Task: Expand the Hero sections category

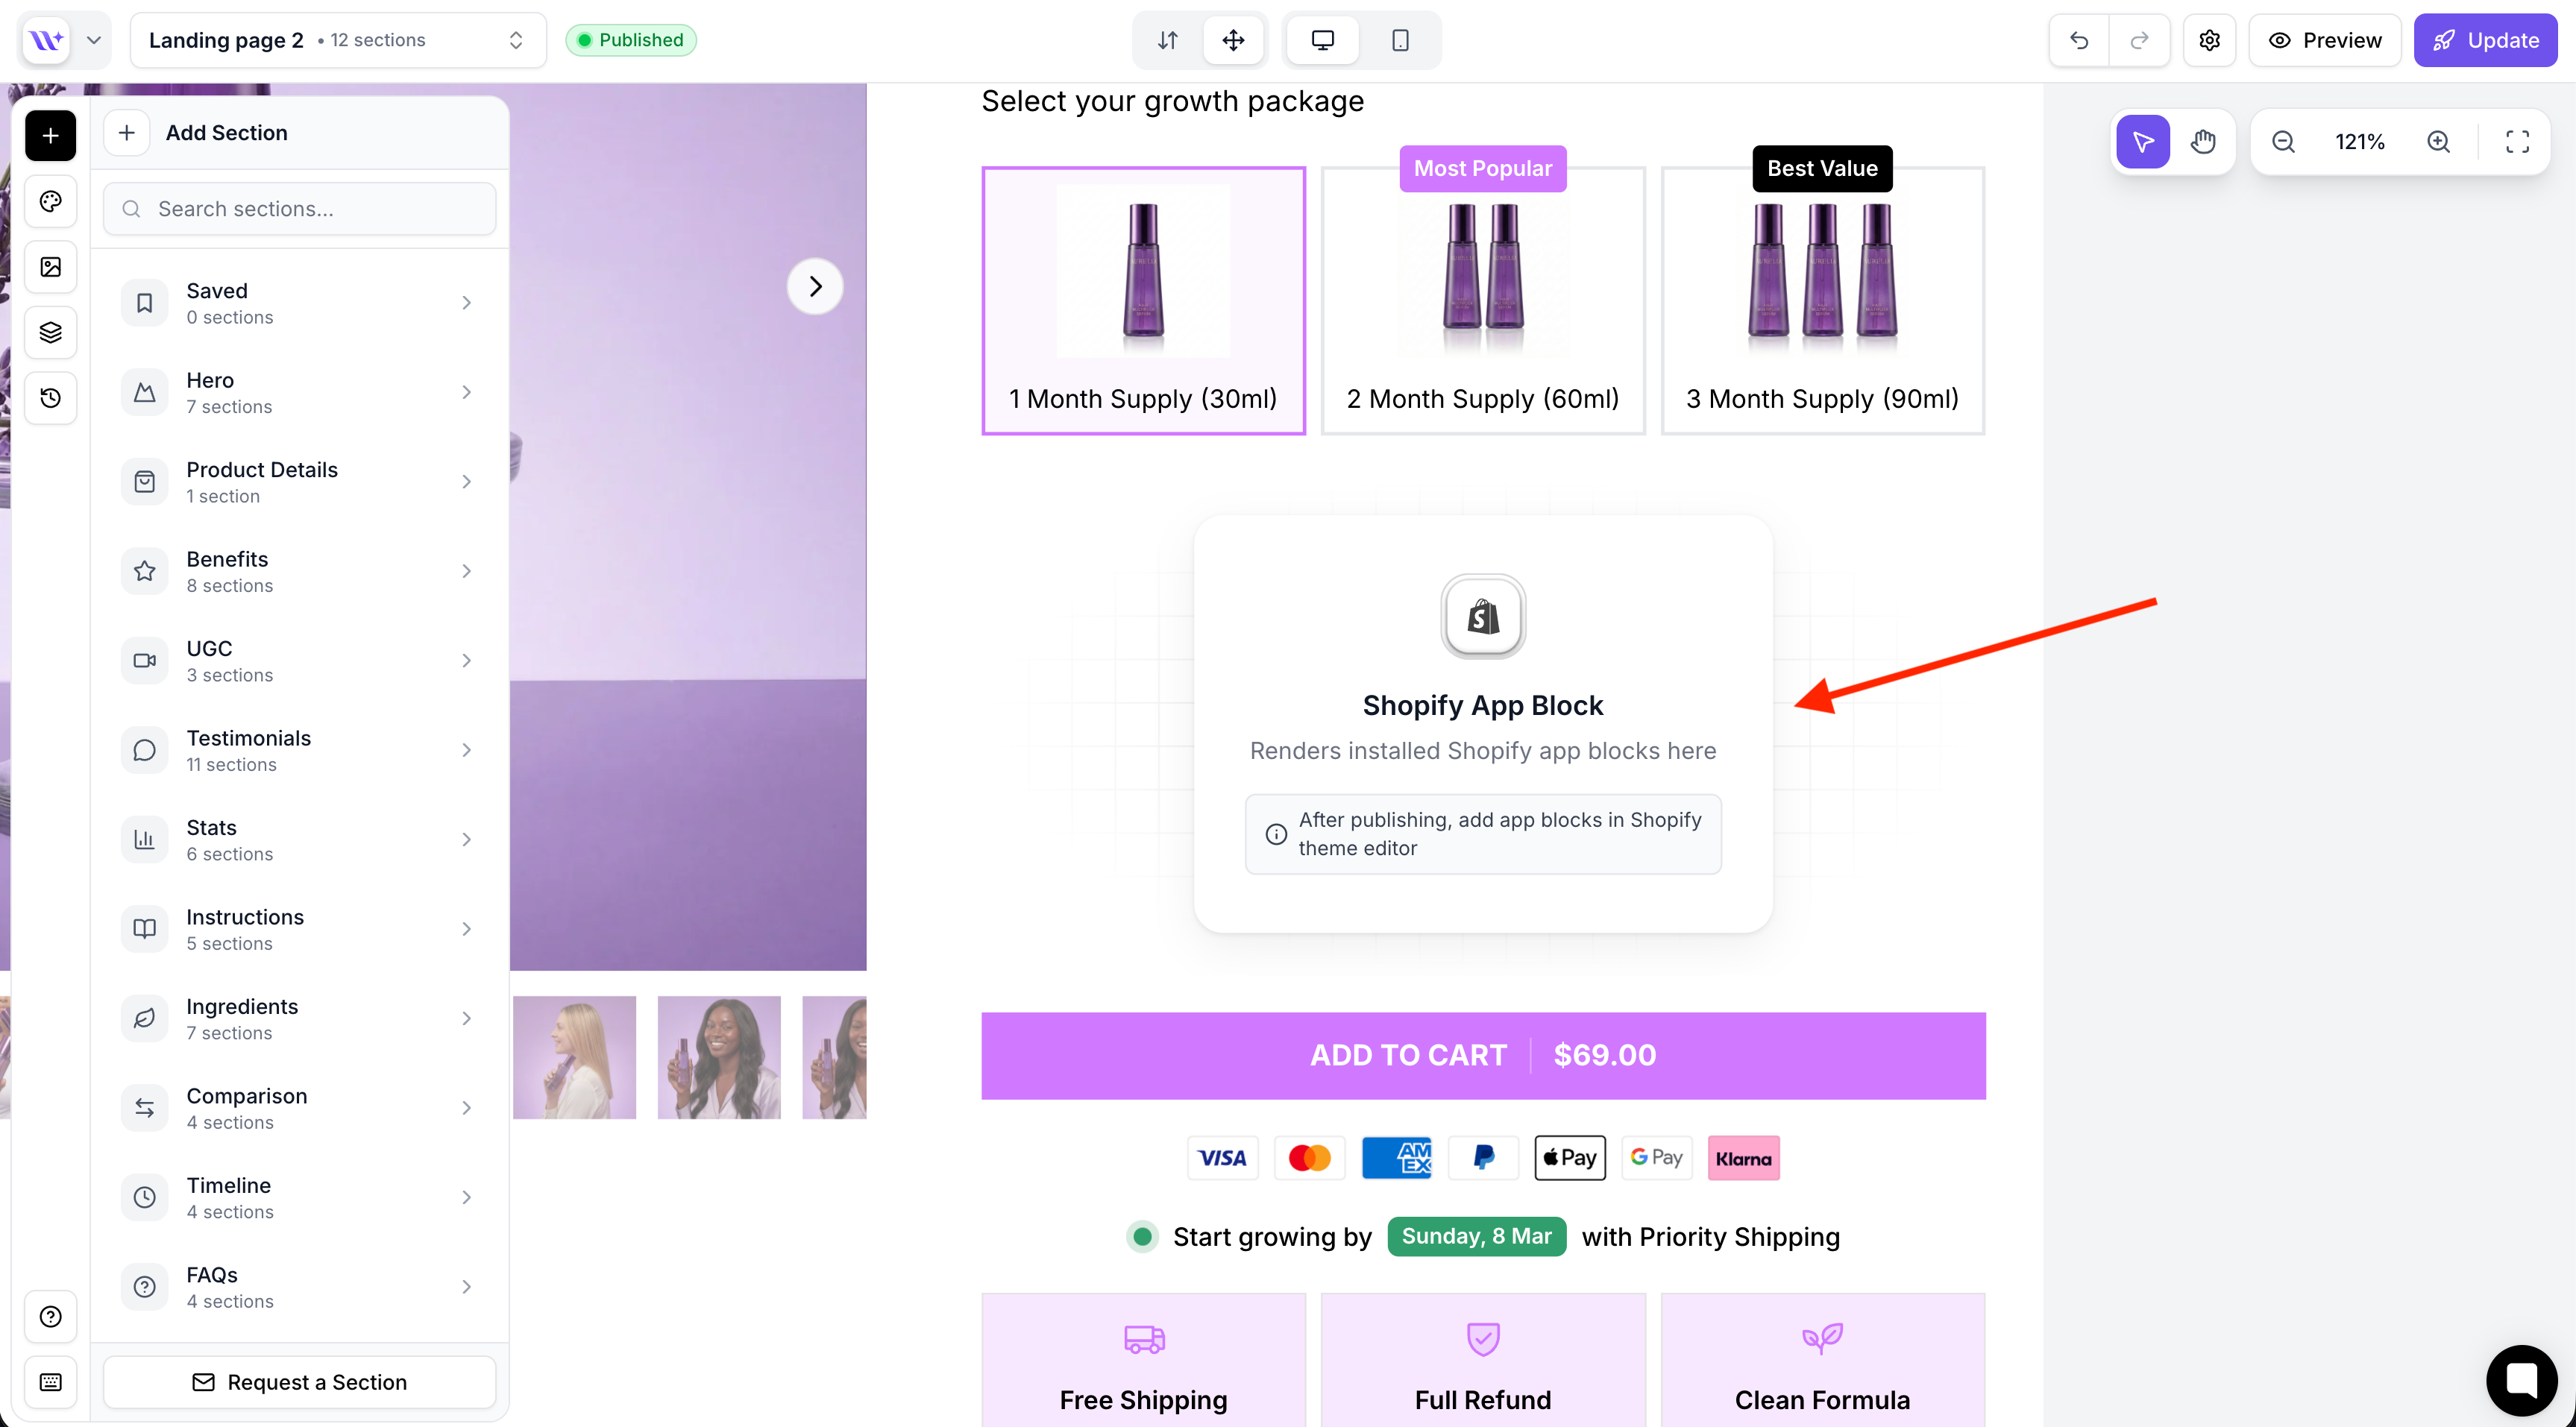Action: point(299,392)
